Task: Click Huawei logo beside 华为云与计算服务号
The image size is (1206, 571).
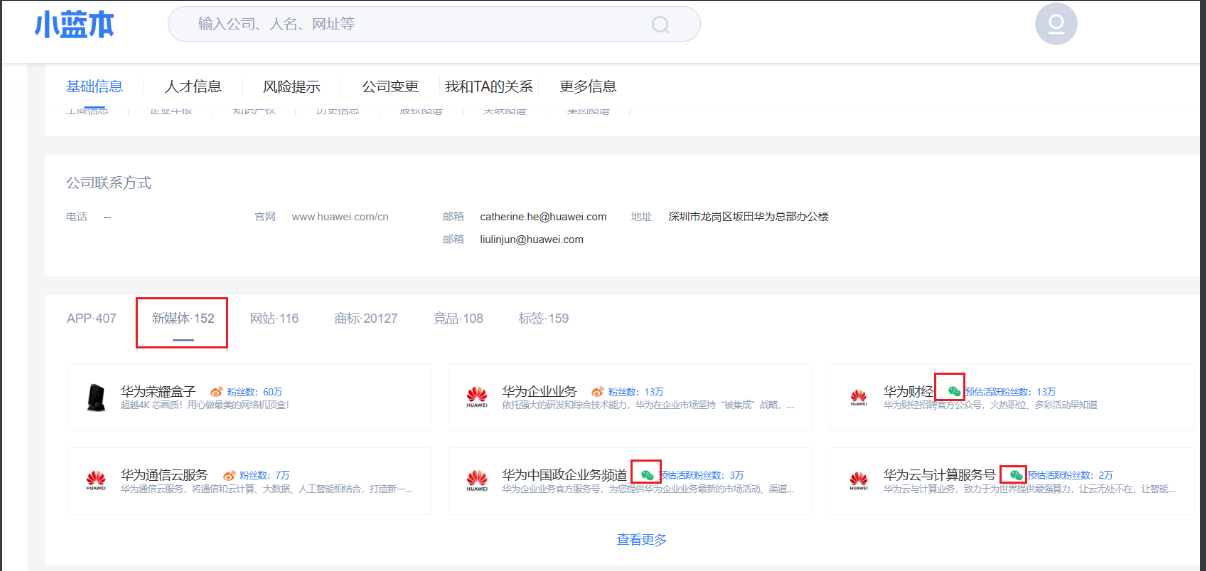Action: pyautogui.click(x=858, y=481)
